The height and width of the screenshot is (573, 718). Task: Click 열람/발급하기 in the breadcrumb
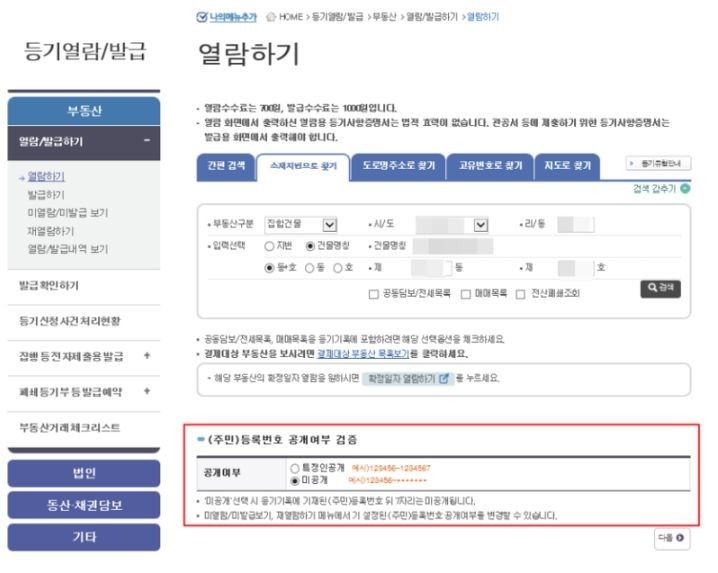pos(432,17)
